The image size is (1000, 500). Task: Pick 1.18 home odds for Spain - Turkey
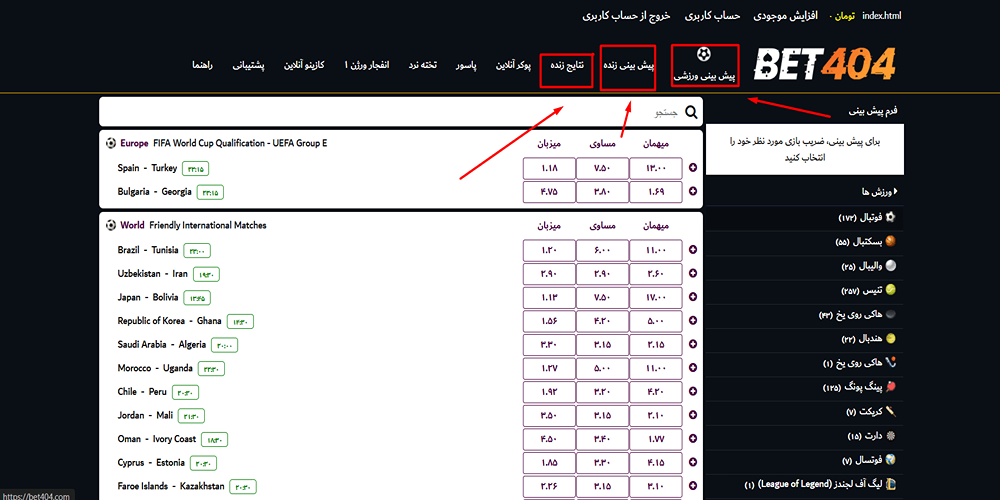(549, 168)
